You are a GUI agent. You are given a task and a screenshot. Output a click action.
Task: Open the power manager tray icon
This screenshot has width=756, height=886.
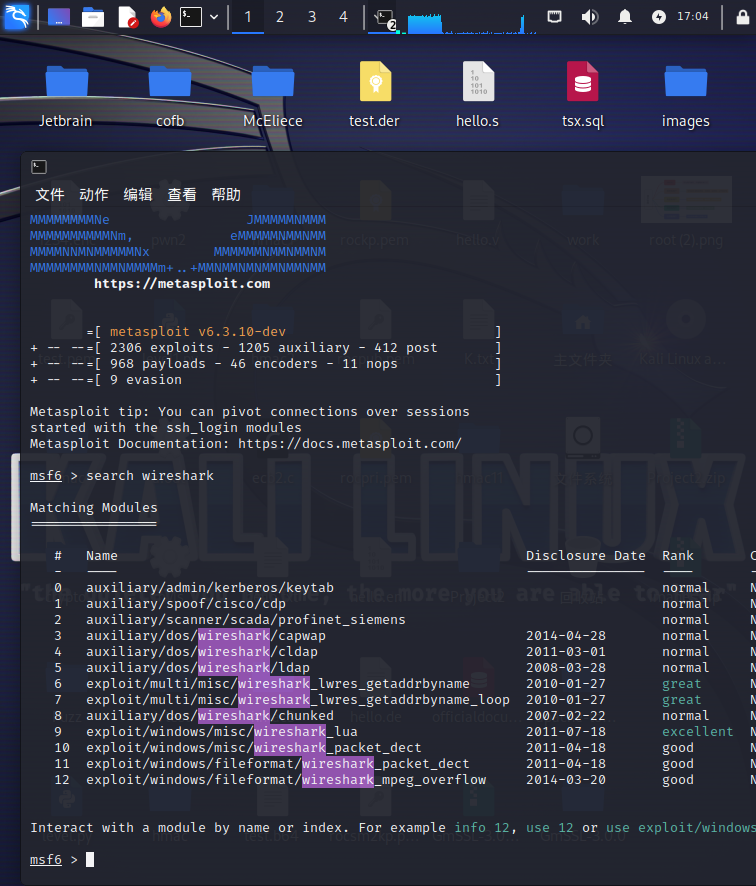[x=659, y=17]
